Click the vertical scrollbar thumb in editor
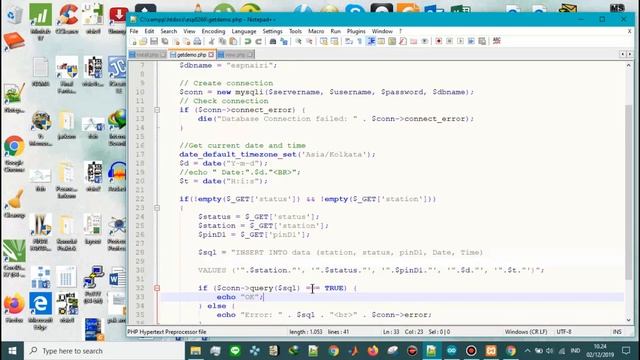This screenshot has height=360, width=640. pos(629,192)
